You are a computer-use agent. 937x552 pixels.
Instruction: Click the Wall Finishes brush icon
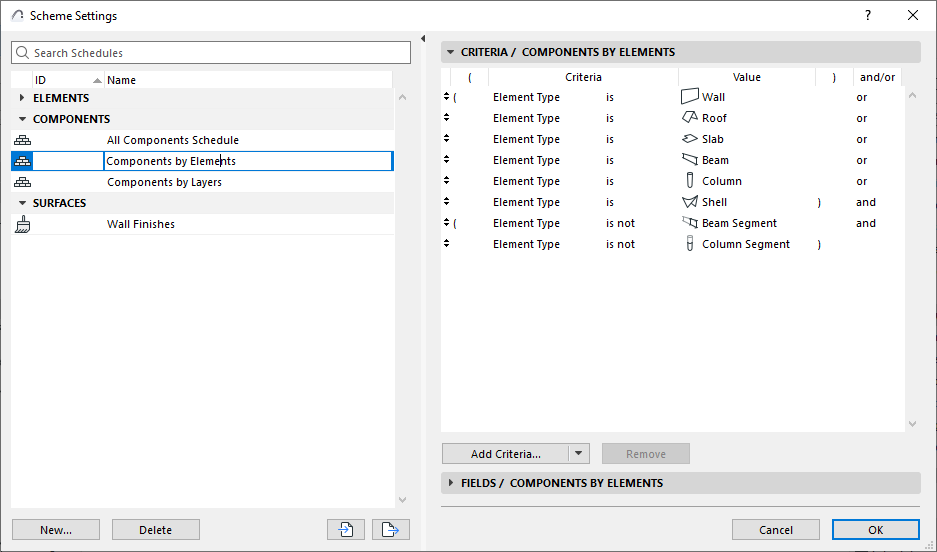tap(22, 224)
